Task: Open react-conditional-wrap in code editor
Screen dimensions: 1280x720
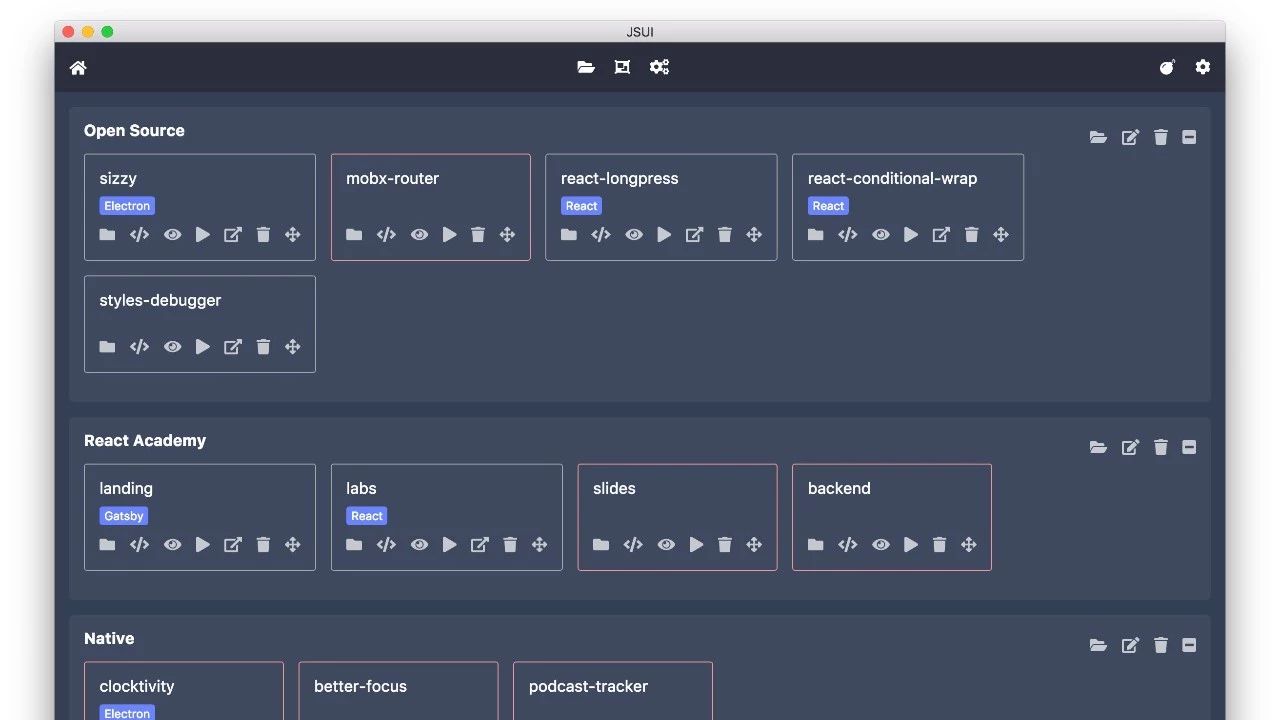Action: tap(848, 234)
